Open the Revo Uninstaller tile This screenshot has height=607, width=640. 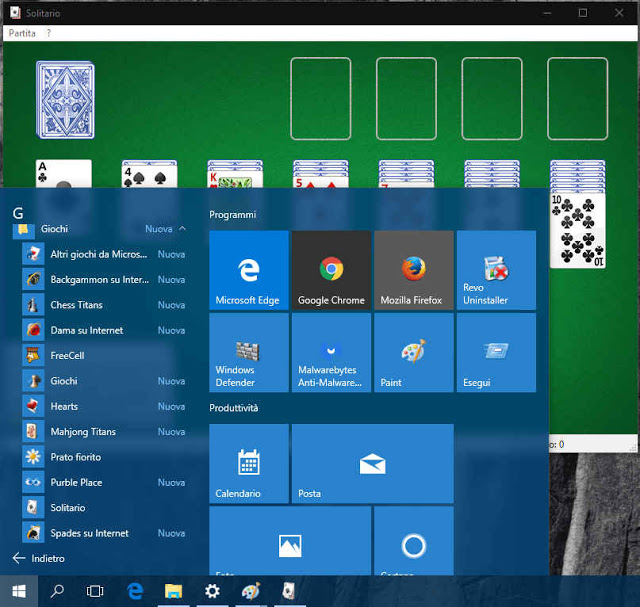tap(496, 270)
